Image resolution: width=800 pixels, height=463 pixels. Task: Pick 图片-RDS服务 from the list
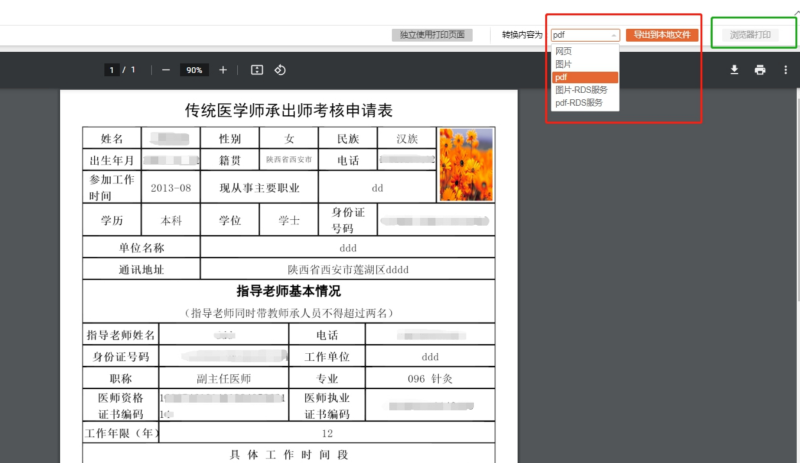(581, 90)
